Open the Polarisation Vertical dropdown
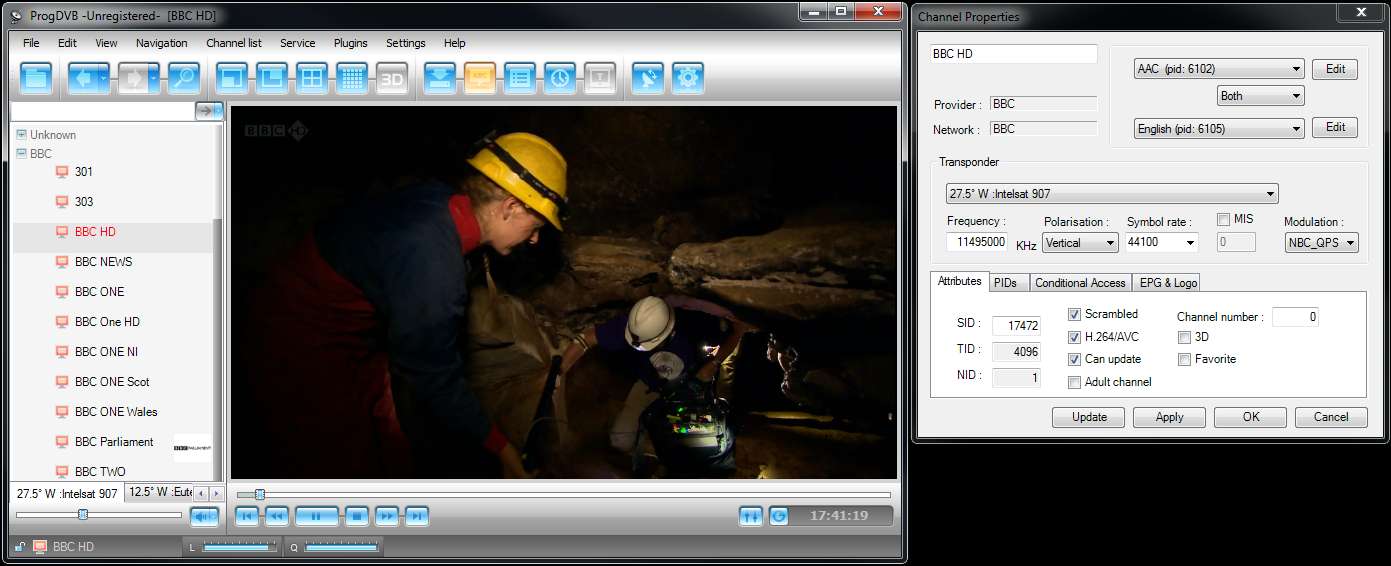1391x566 pixels. click(x=1080, y=242)
